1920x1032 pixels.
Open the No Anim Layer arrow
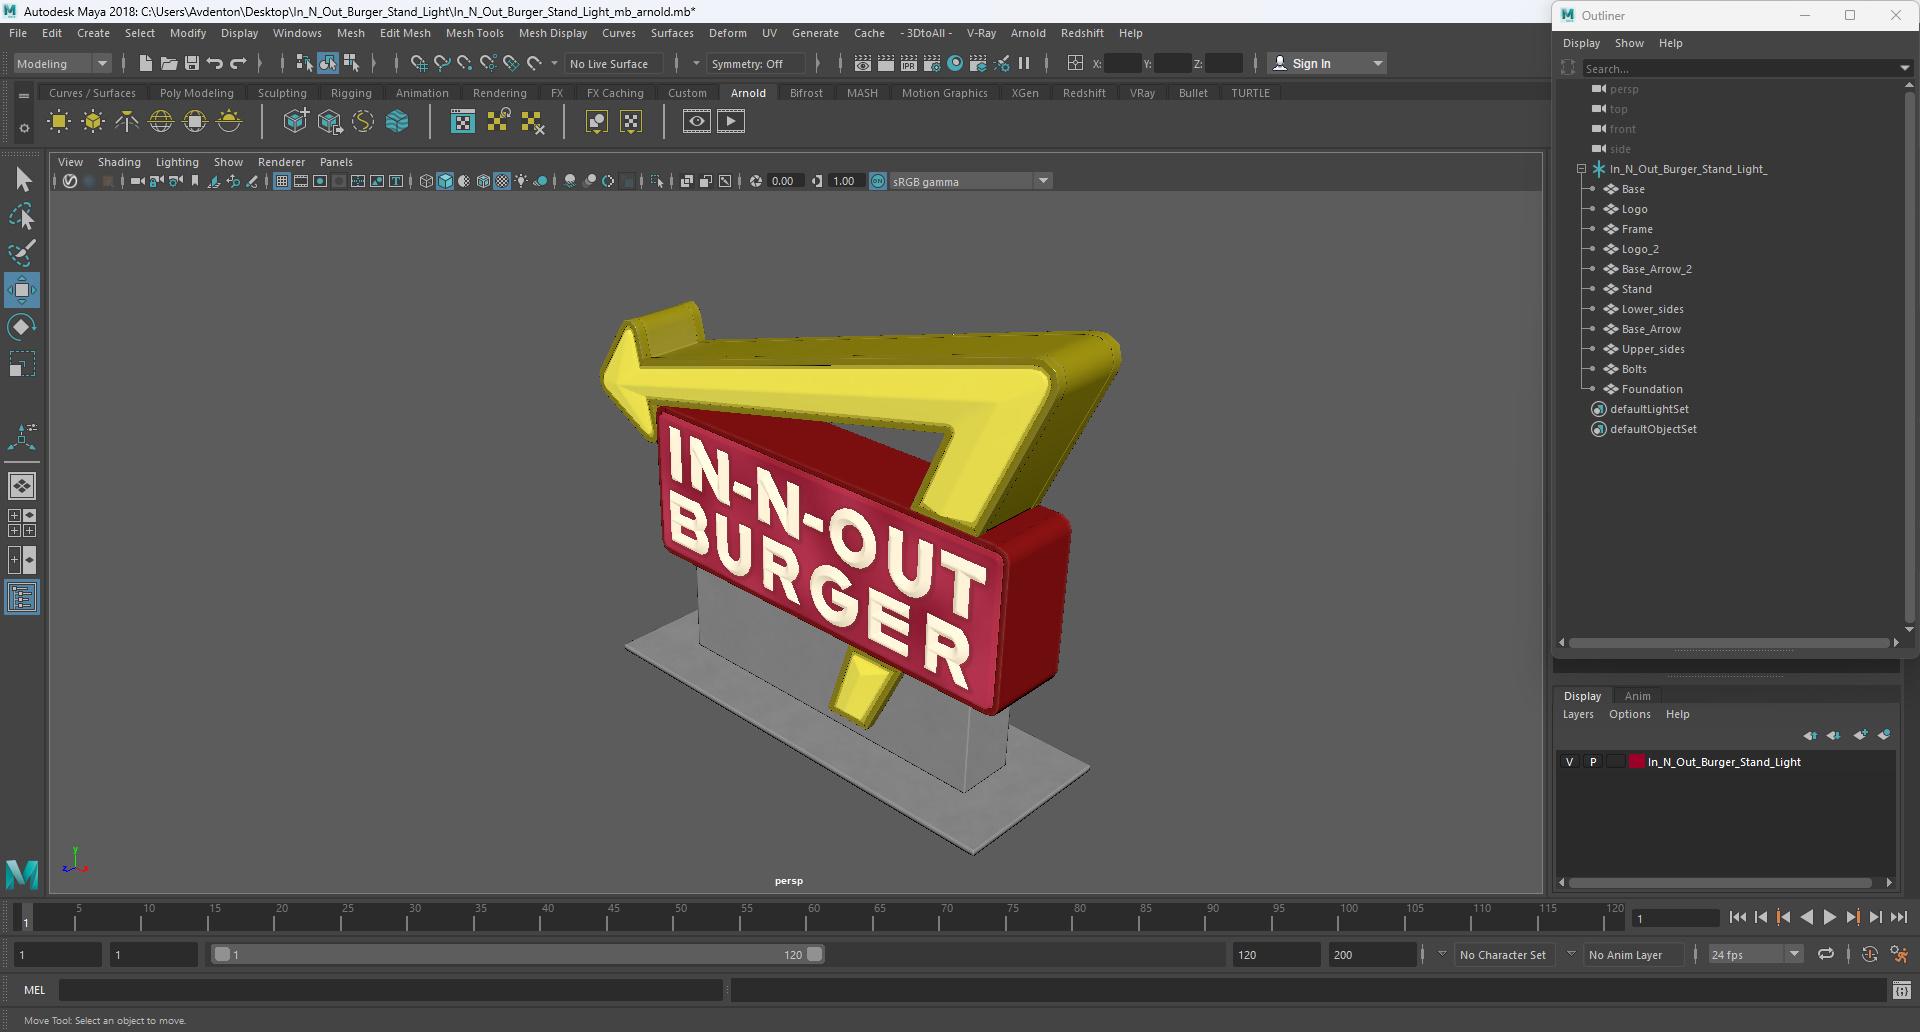point(1571,954)
